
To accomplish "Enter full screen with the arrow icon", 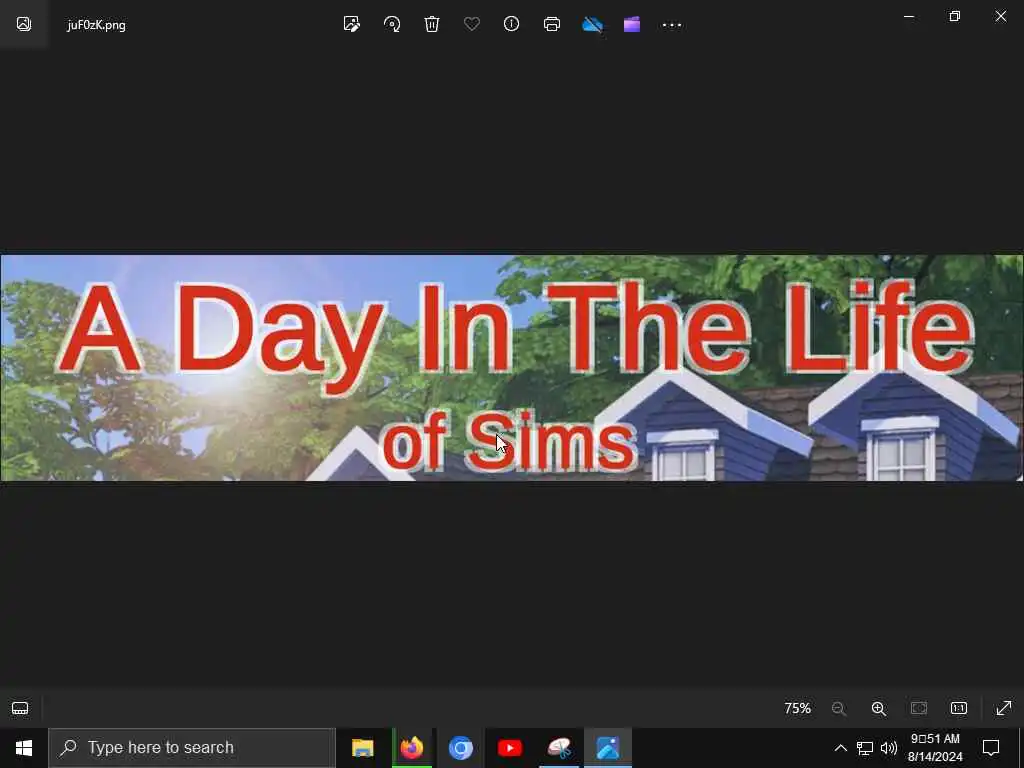I will [x=1004, y=708].
